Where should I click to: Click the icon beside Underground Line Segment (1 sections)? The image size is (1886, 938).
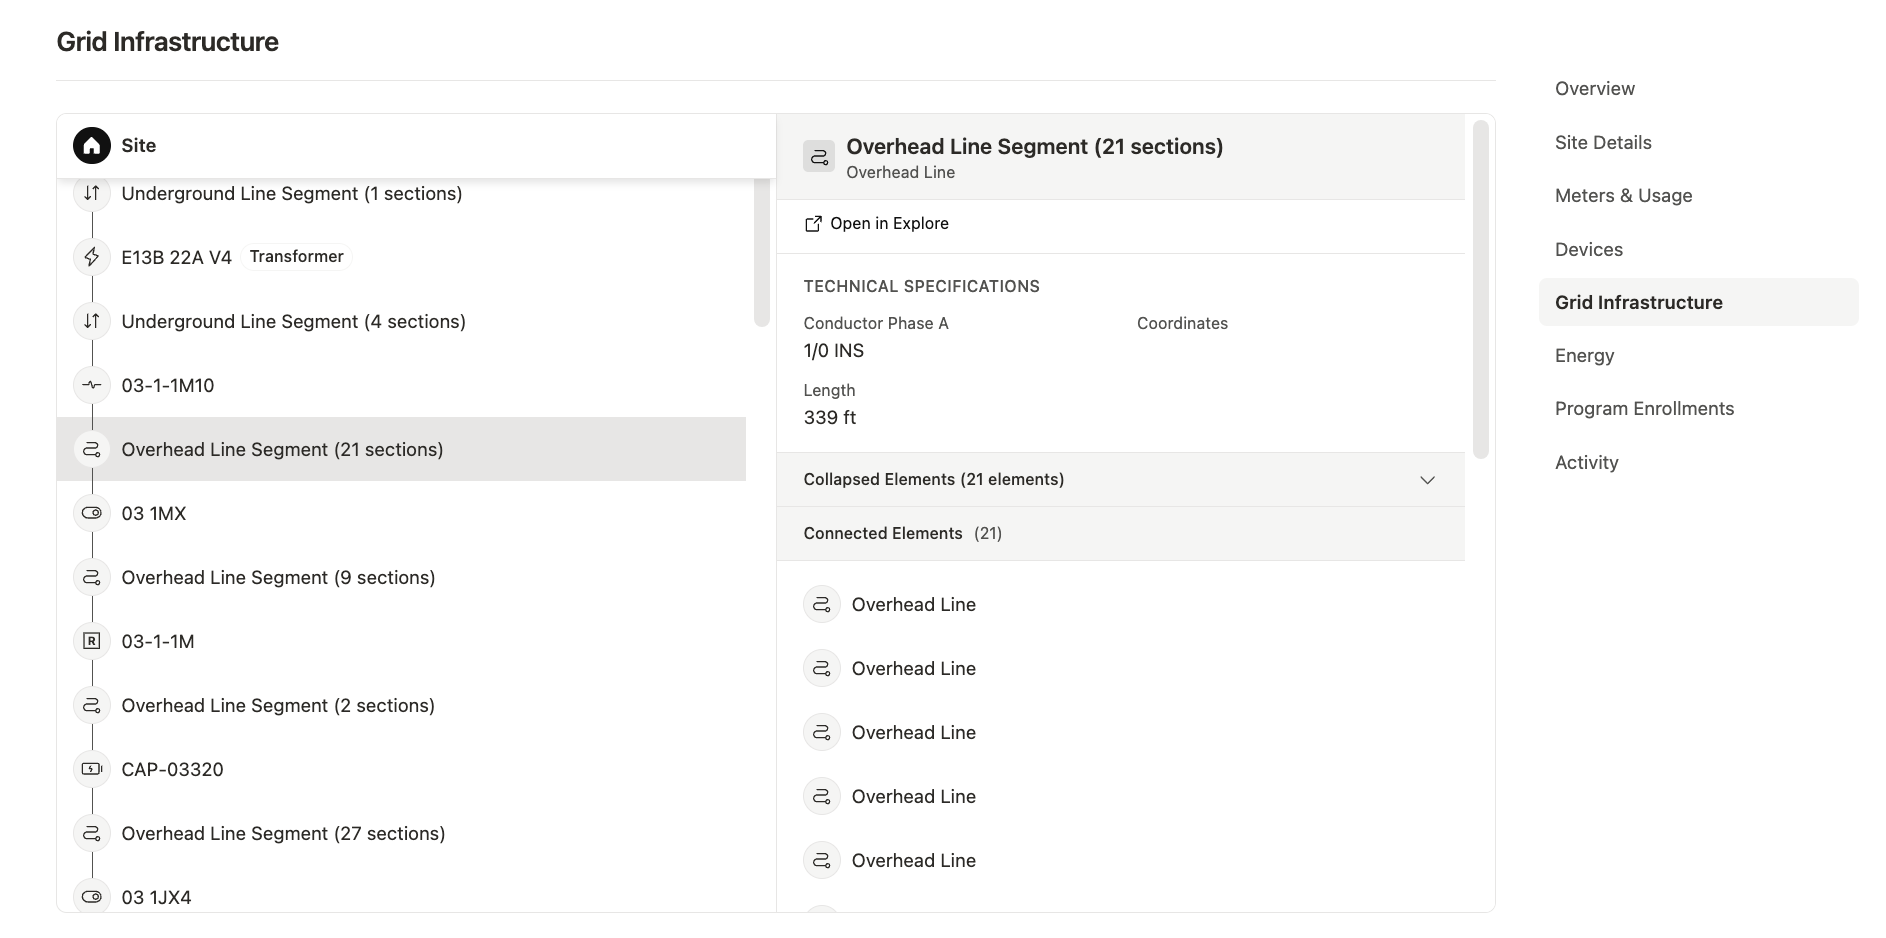tap(92, 193)
